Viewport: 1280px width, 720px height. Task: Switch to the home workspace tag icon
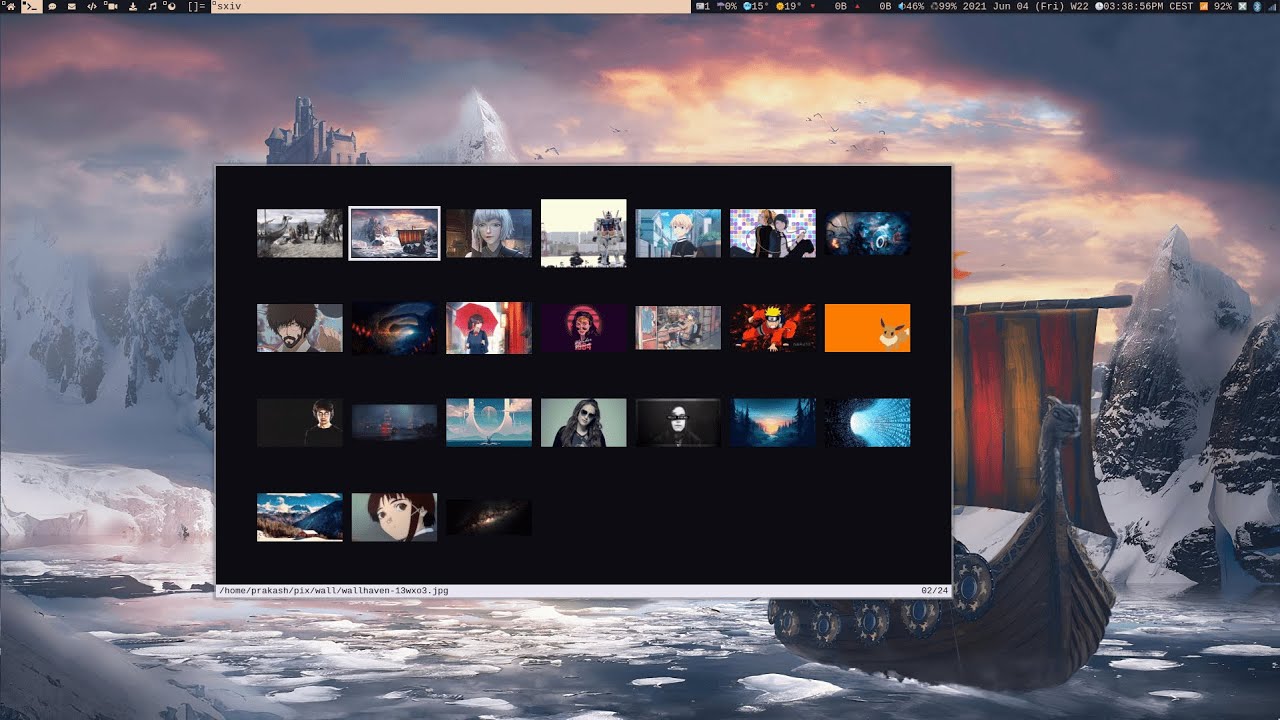10,6
